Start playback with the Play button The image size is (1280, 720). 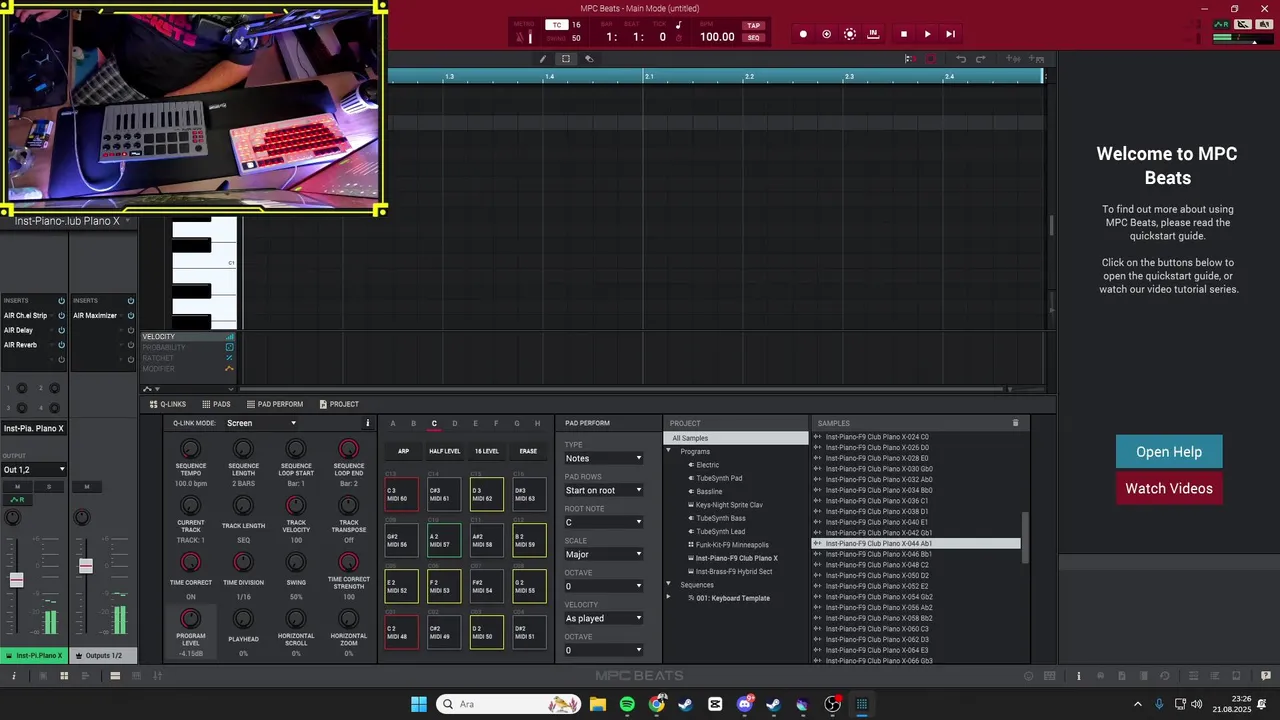tap(927, 34)
